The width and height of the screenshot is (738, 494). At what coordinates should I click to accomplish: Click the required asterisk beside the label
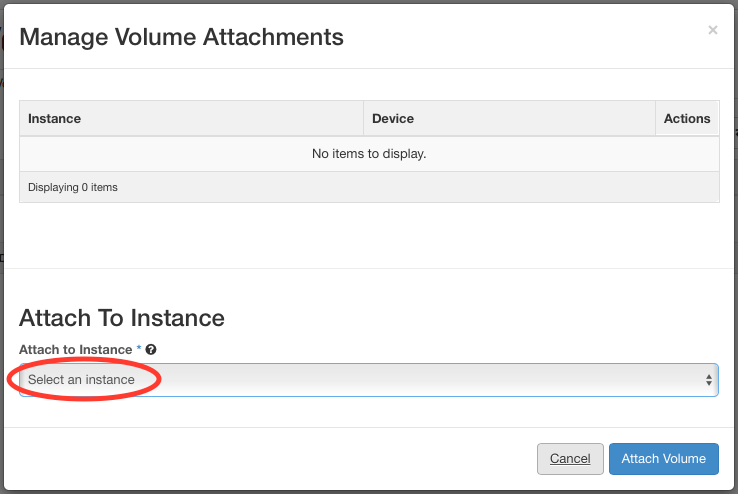pos(139,349)
